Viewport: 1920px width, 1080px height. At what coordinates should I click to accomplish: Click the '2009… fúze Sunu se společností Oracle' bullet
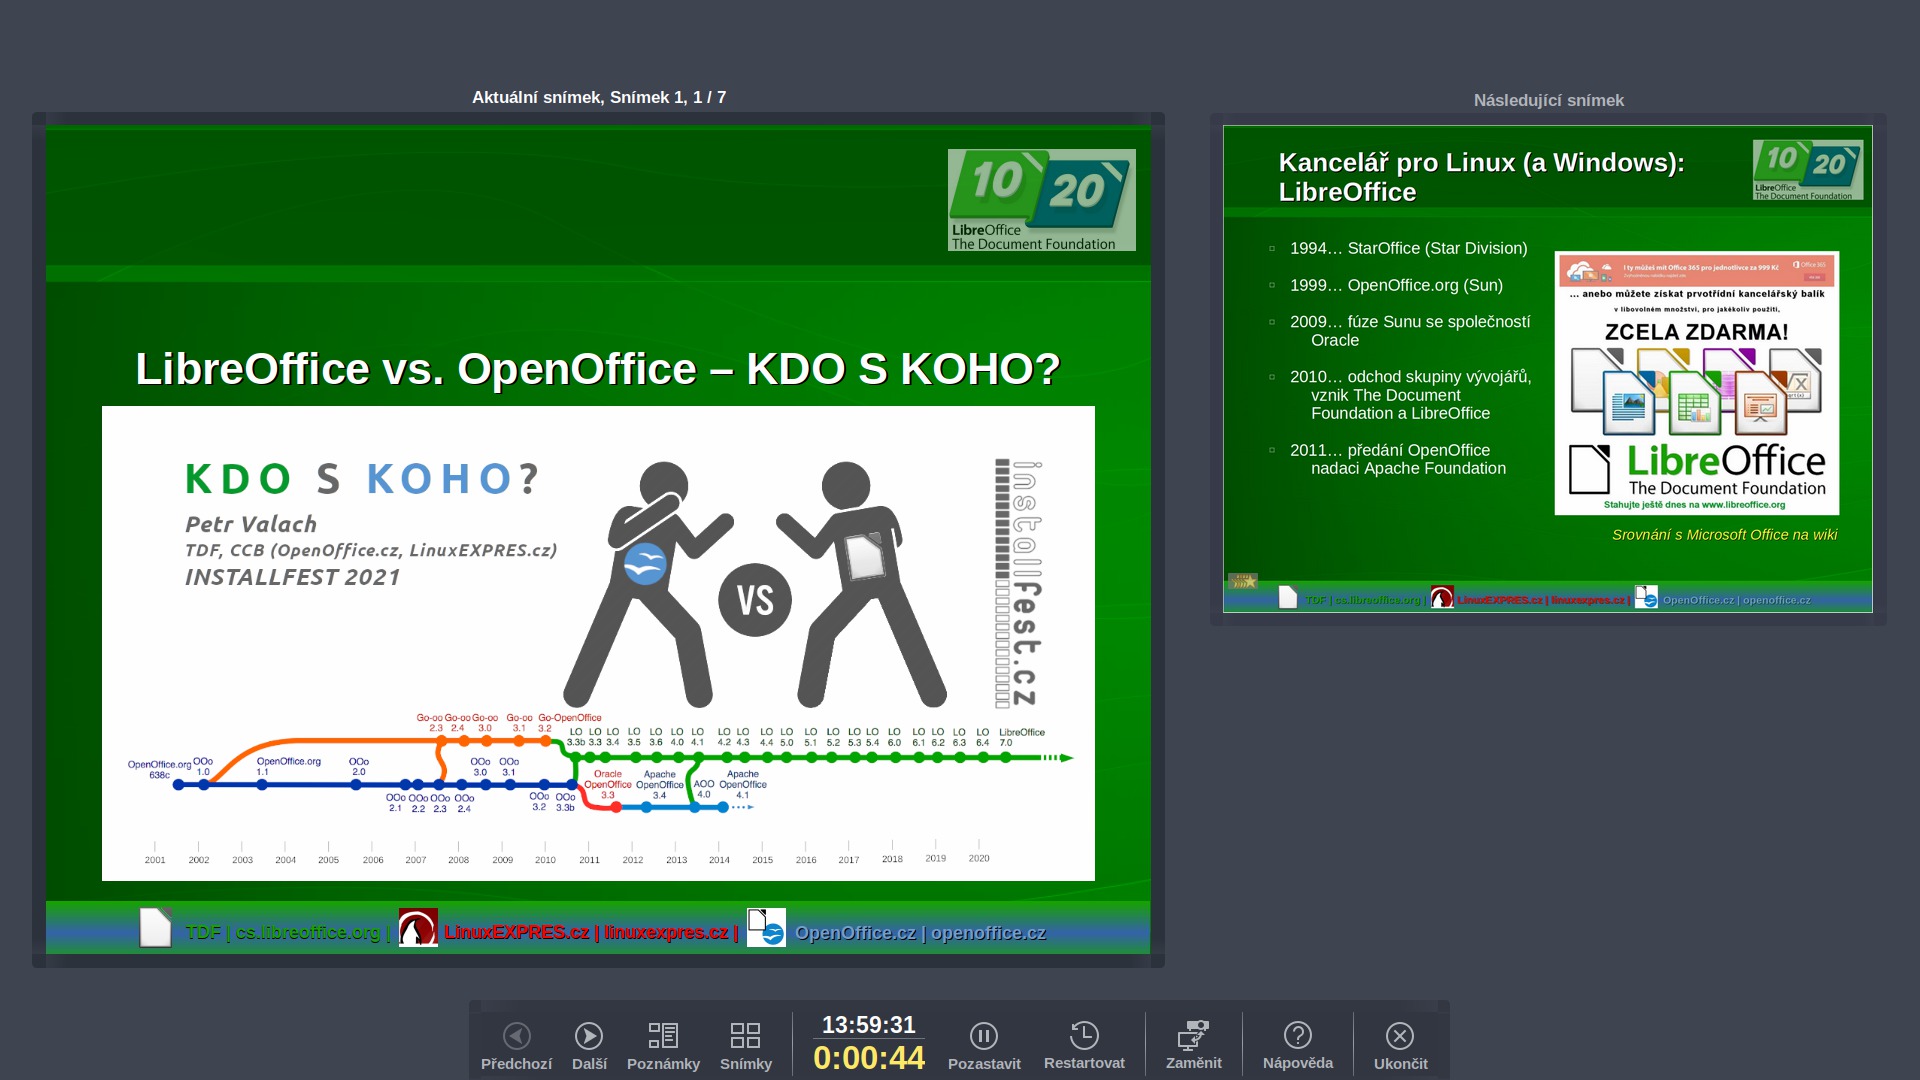(1410, 331)
